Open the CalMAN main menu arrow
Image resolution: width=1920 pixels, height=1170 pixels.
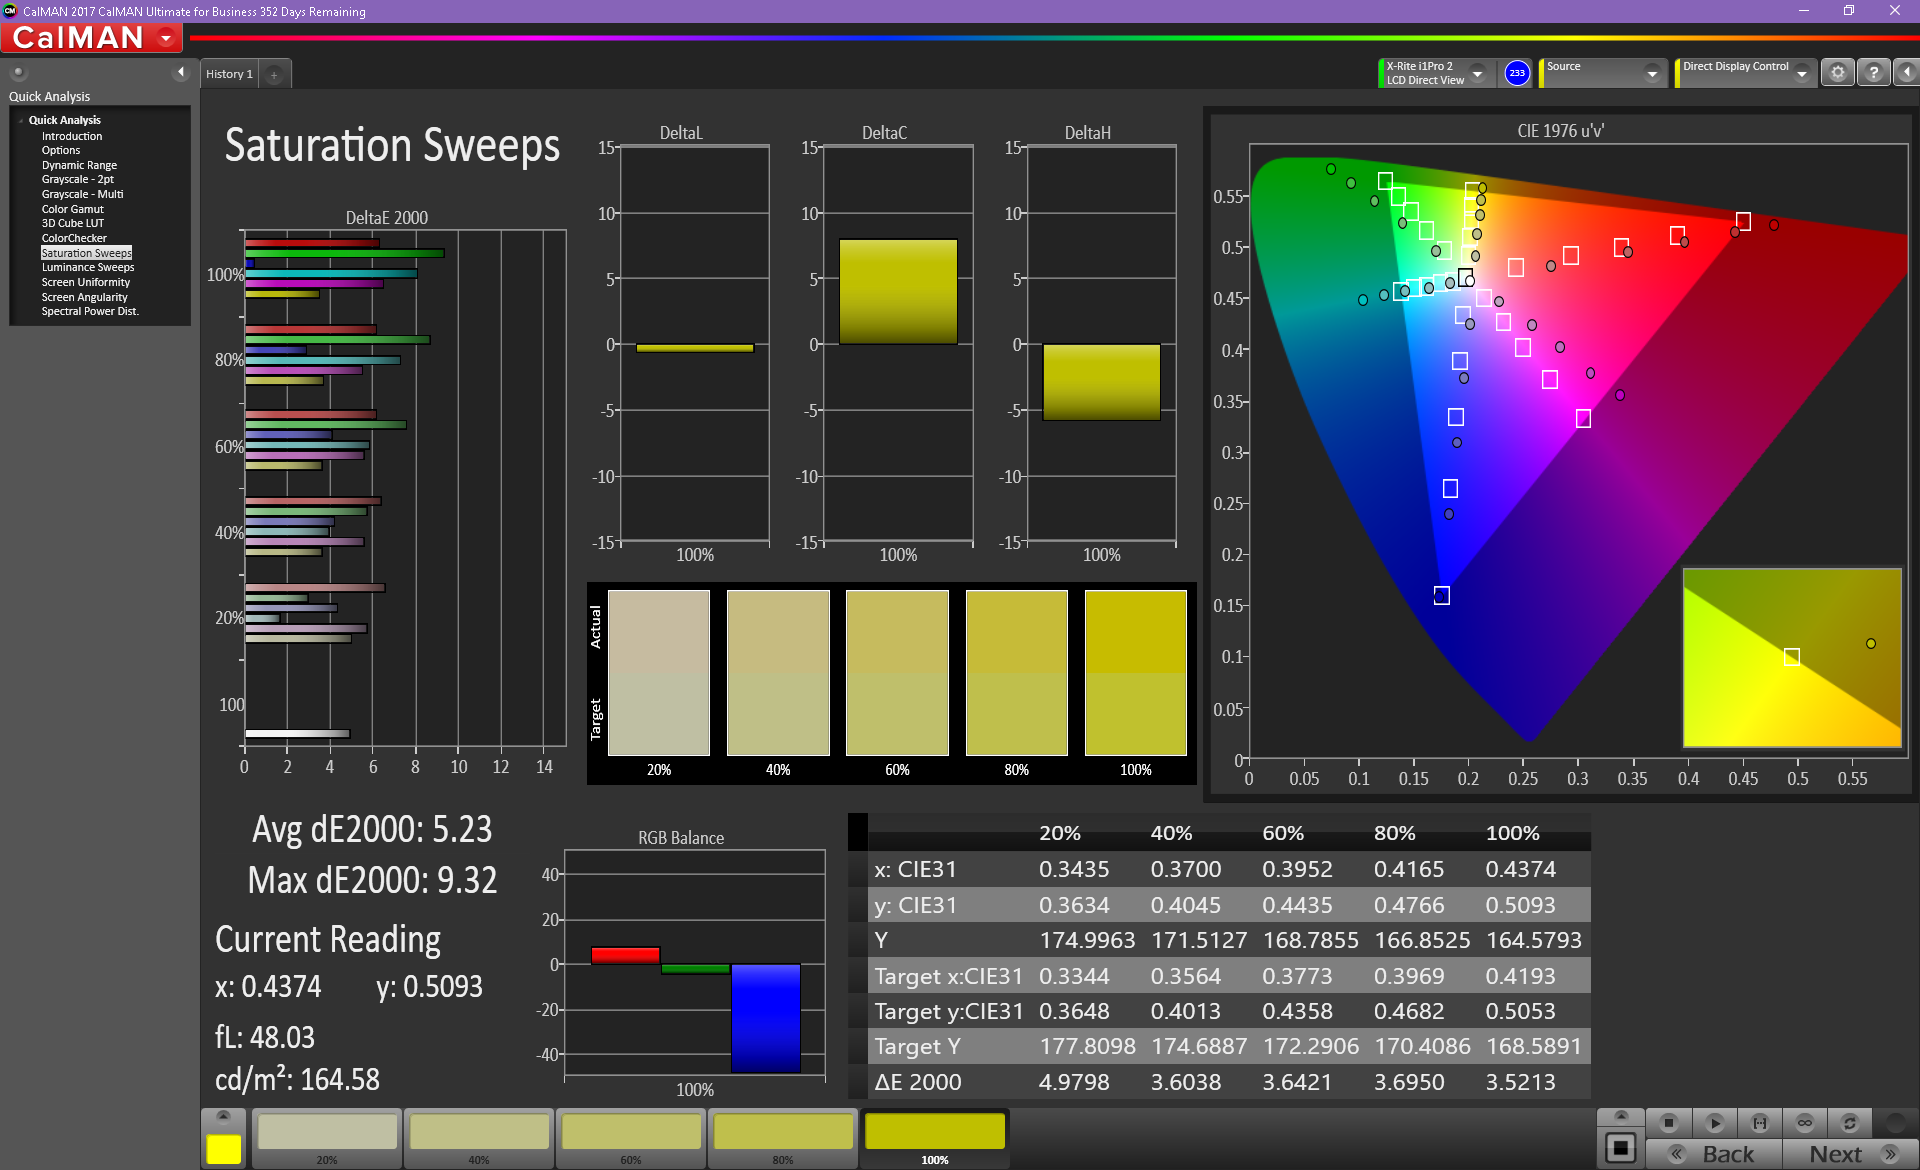point(166,38)
